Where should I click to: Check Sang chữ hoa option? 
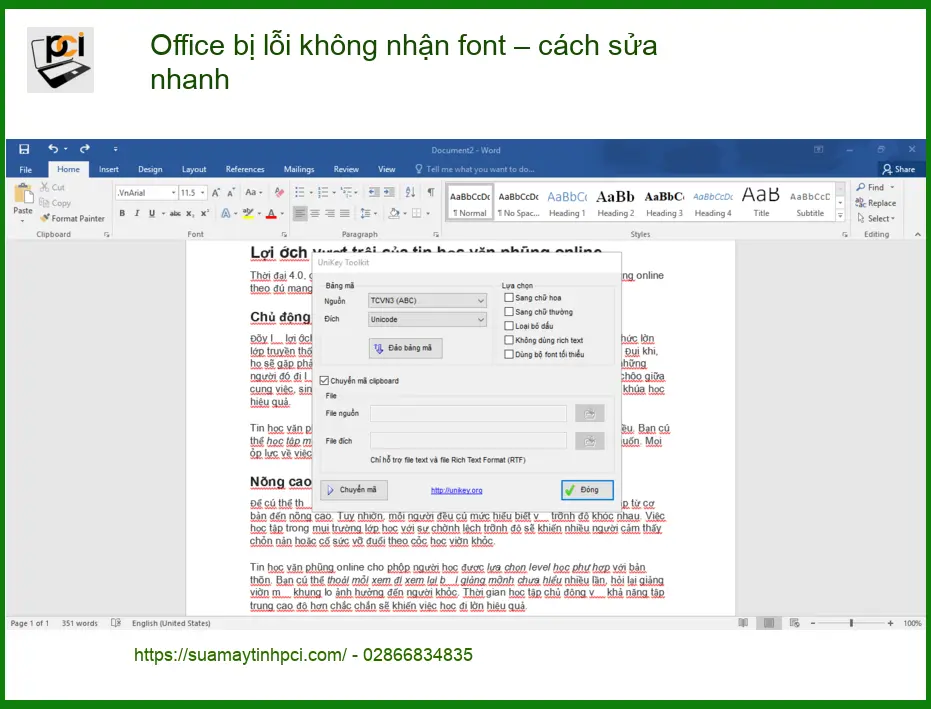click(509, 297)
